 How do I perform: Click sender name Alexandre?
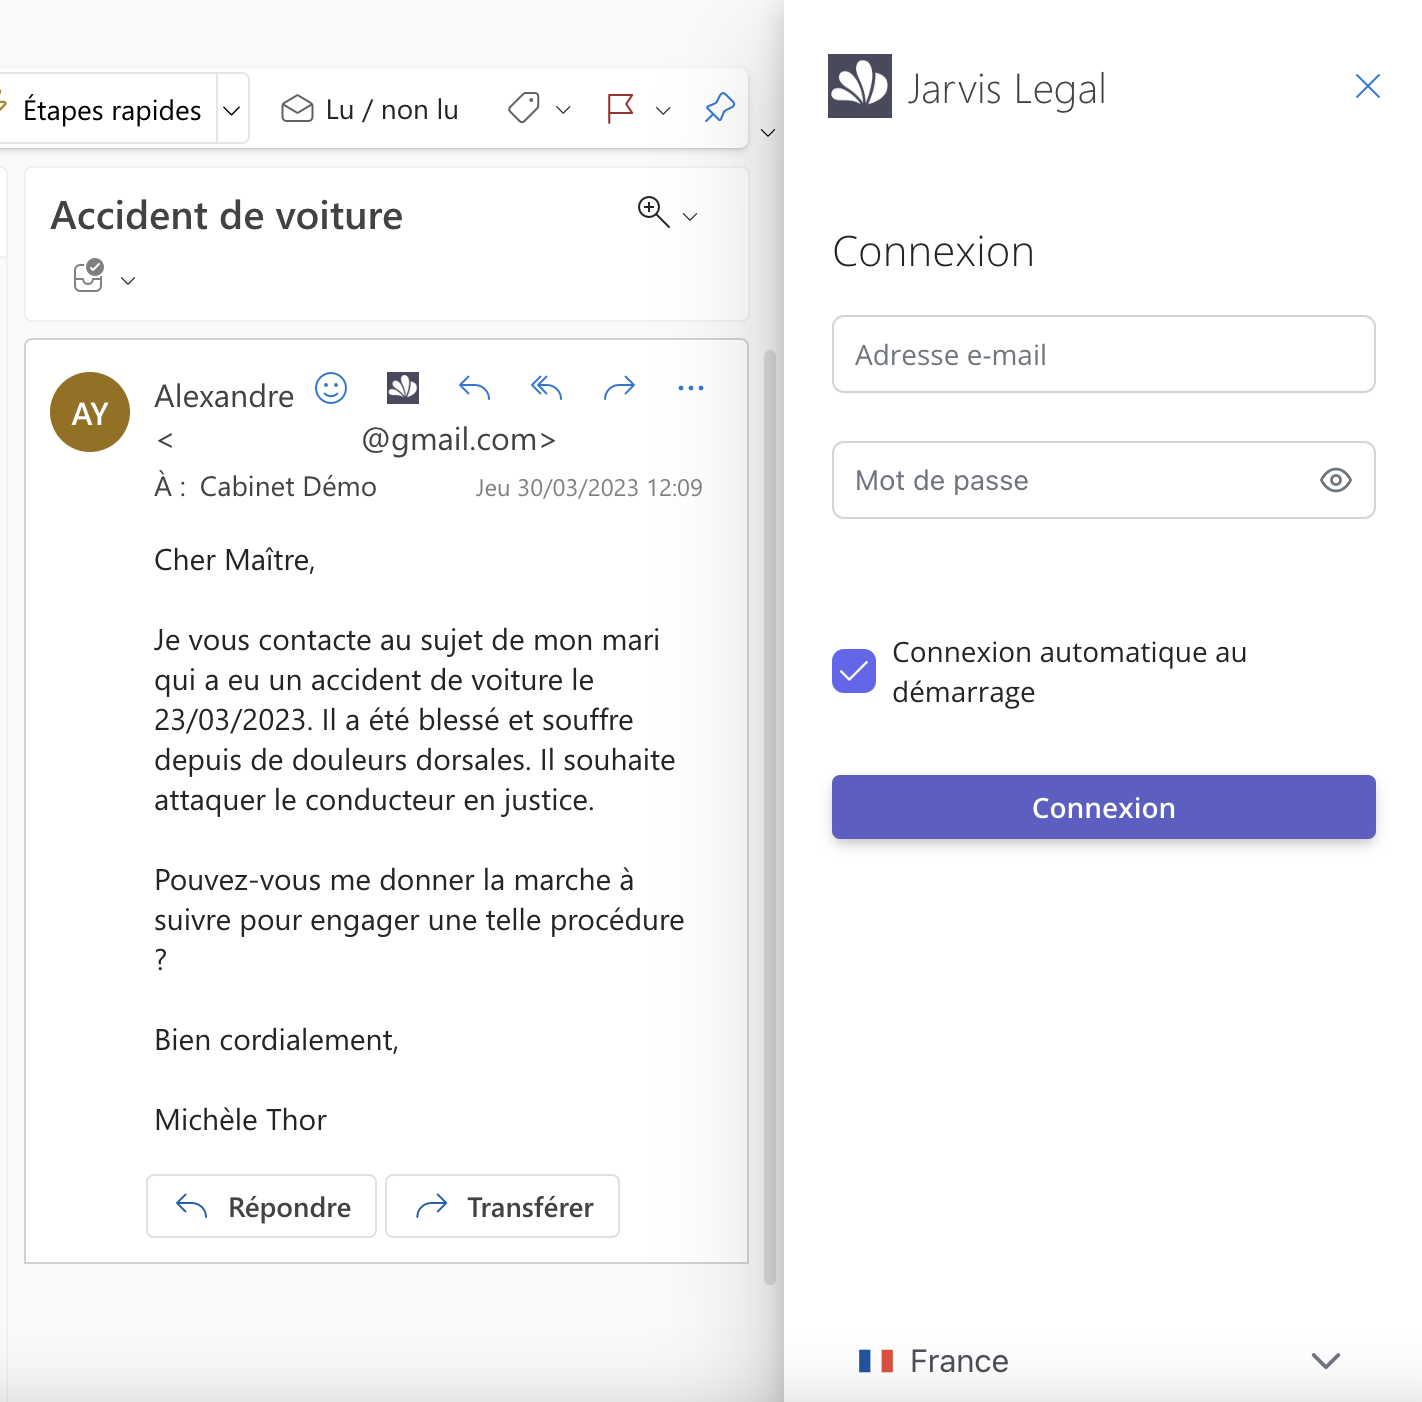pyautogui.click(x=224, y=396)
